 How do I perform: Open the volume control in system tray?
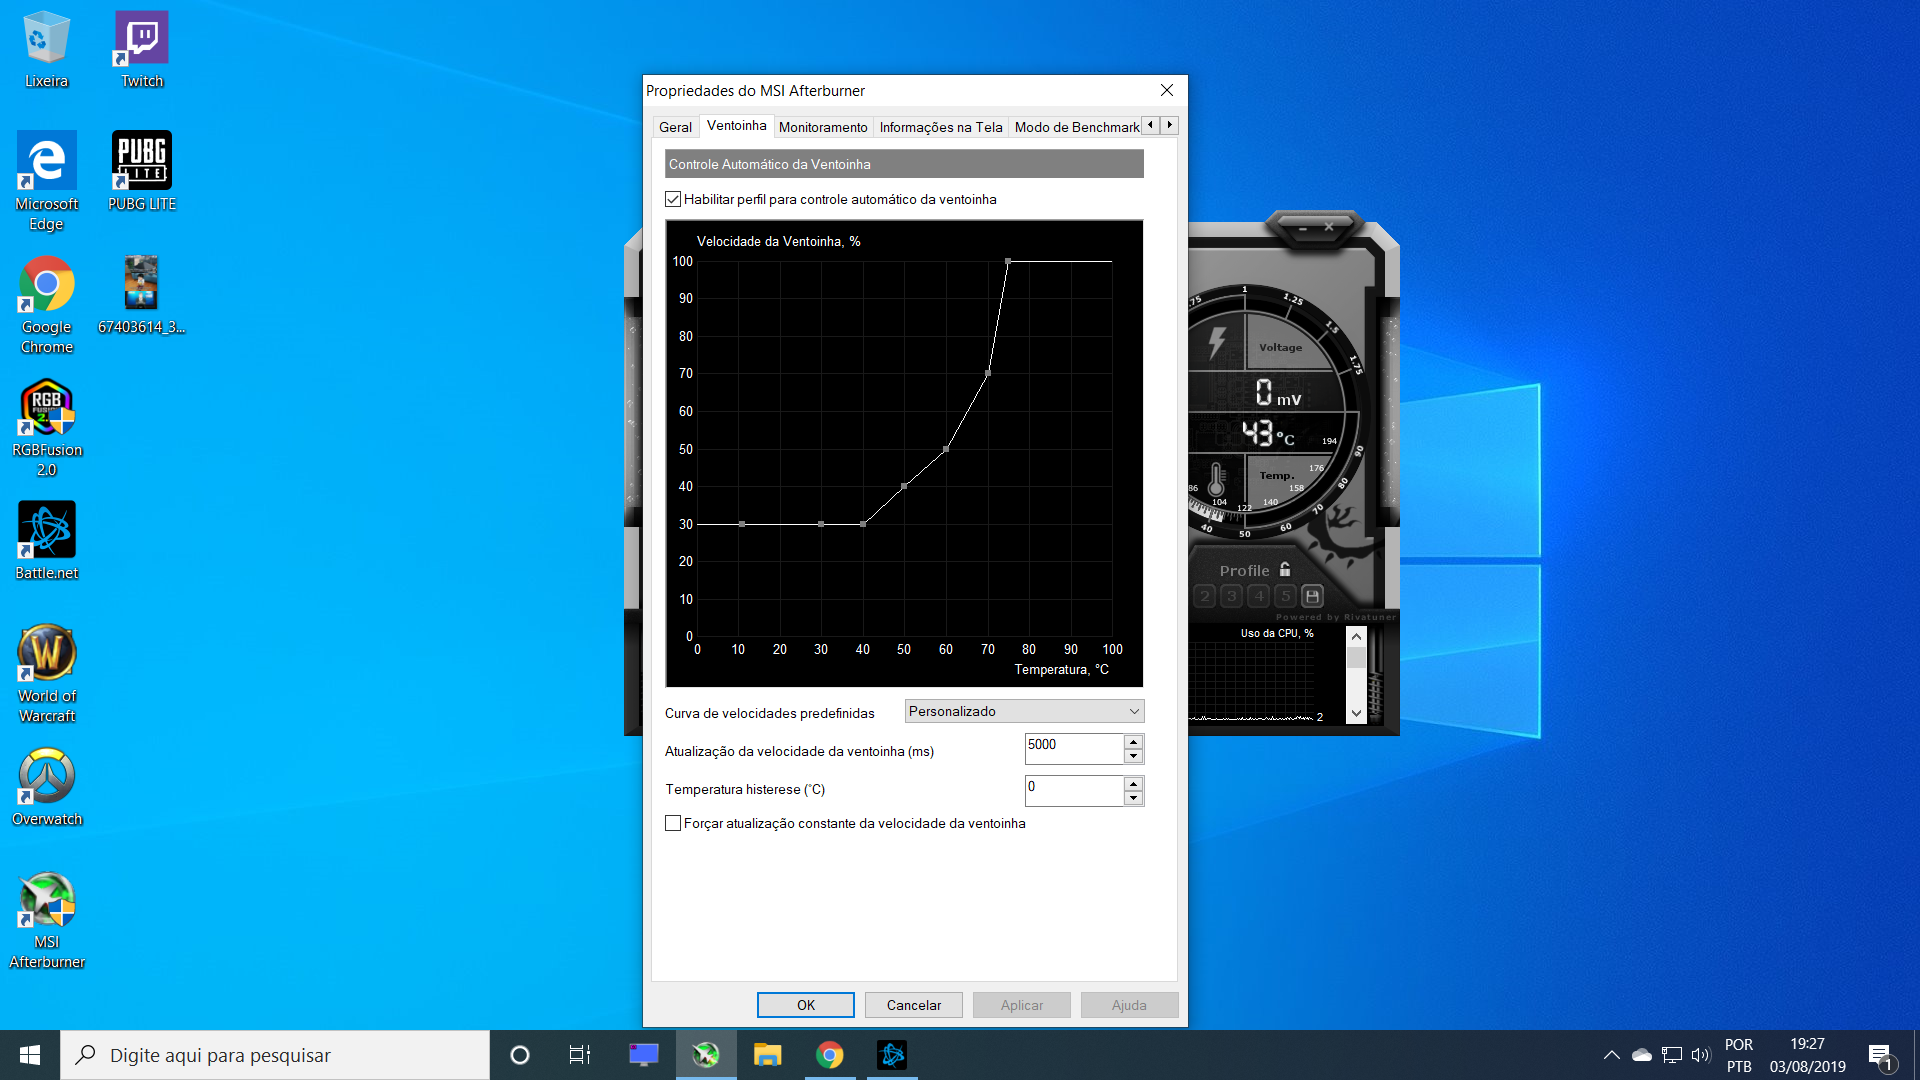point(1701,1055)
